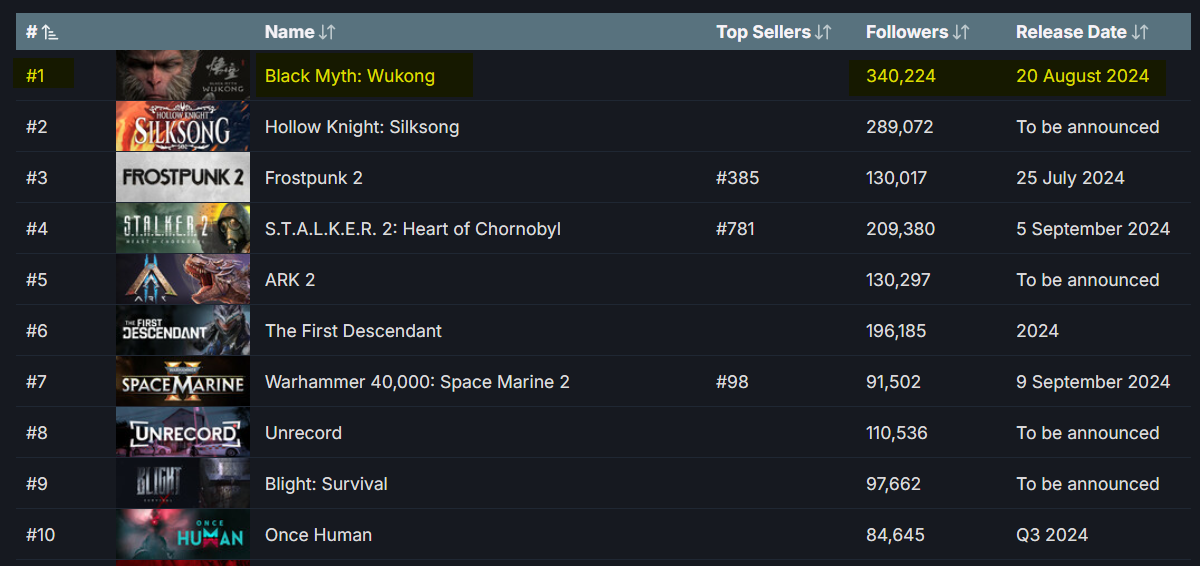Click the Frostpunk 2 logo thumbnail
1200x566 pixels.
[x=183, y=178]
